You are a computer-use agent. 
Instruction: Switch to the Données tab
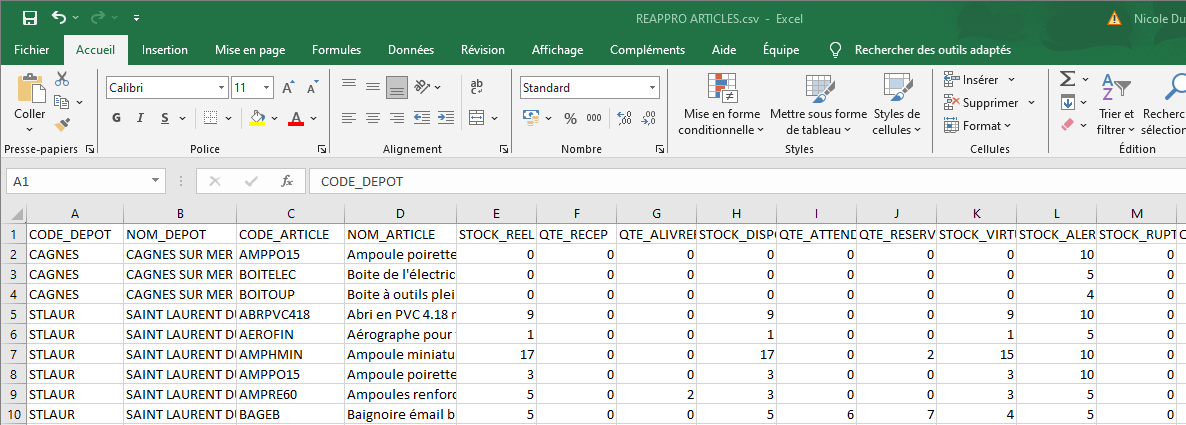411,50
